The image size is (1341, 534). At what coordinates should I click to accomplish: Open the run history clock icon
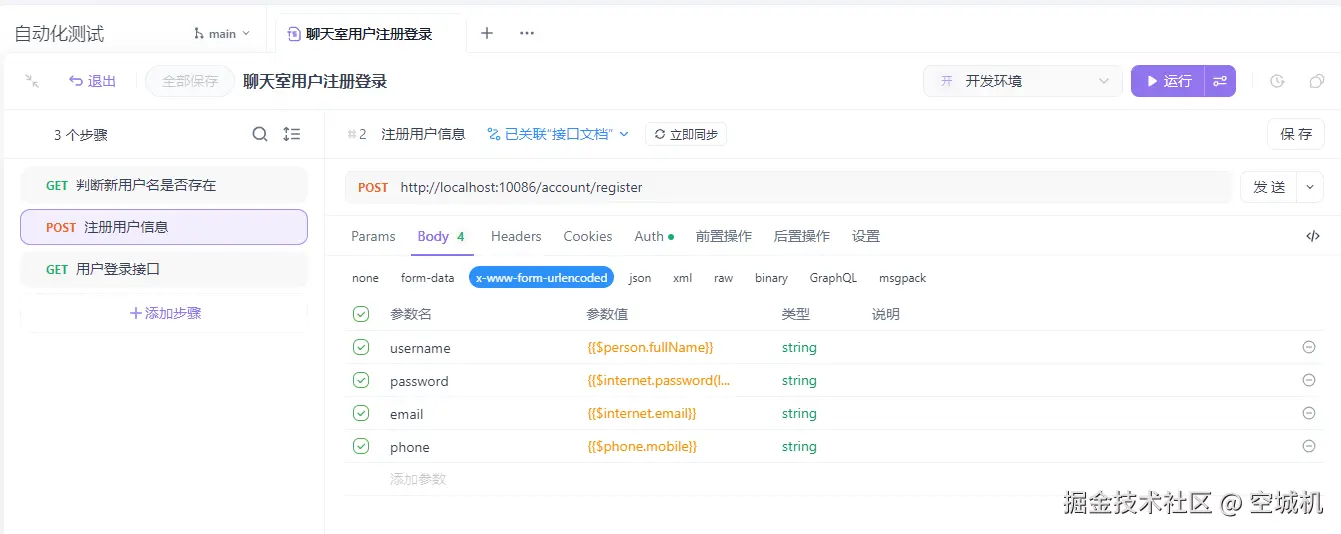tap(1277, 81)
